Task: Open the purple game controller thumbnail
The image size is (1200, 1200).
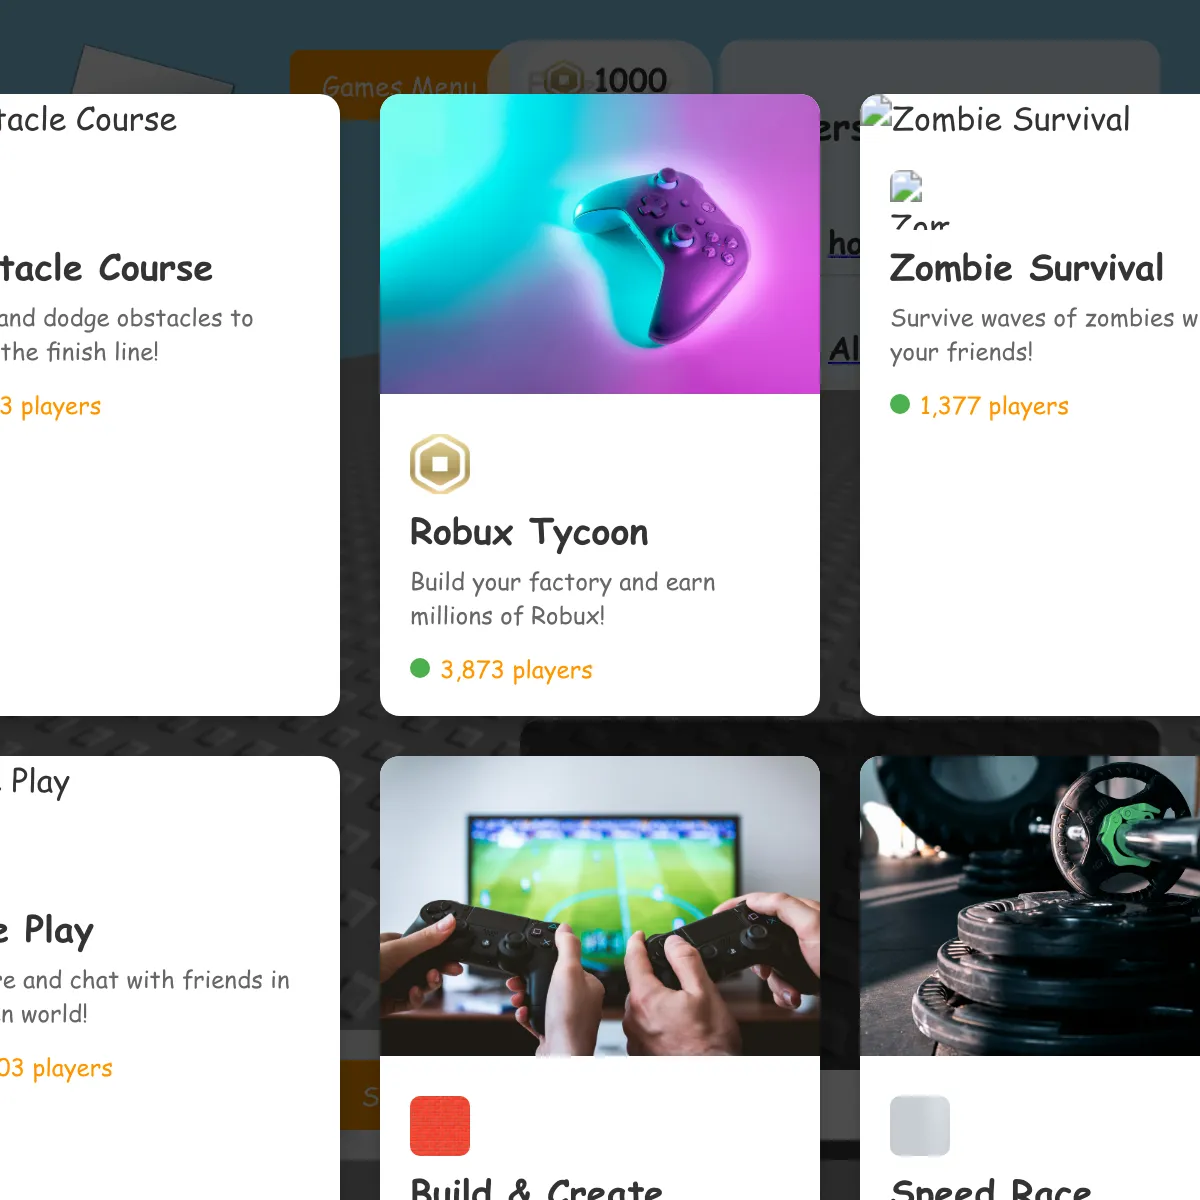Action: pos(600,244)
